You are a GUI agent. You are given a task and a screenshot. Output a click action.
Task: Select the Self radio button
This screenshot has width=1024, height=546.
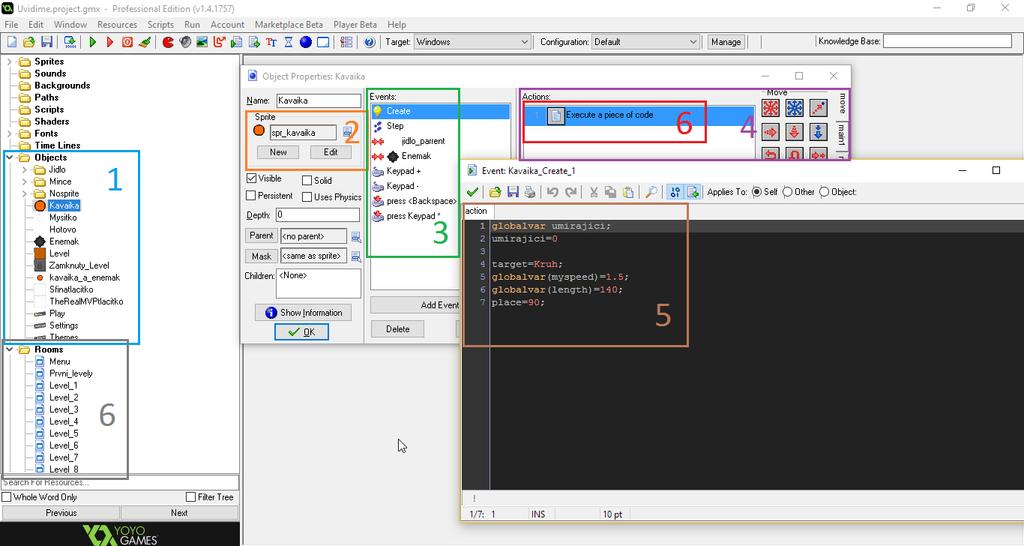[757, 192]
